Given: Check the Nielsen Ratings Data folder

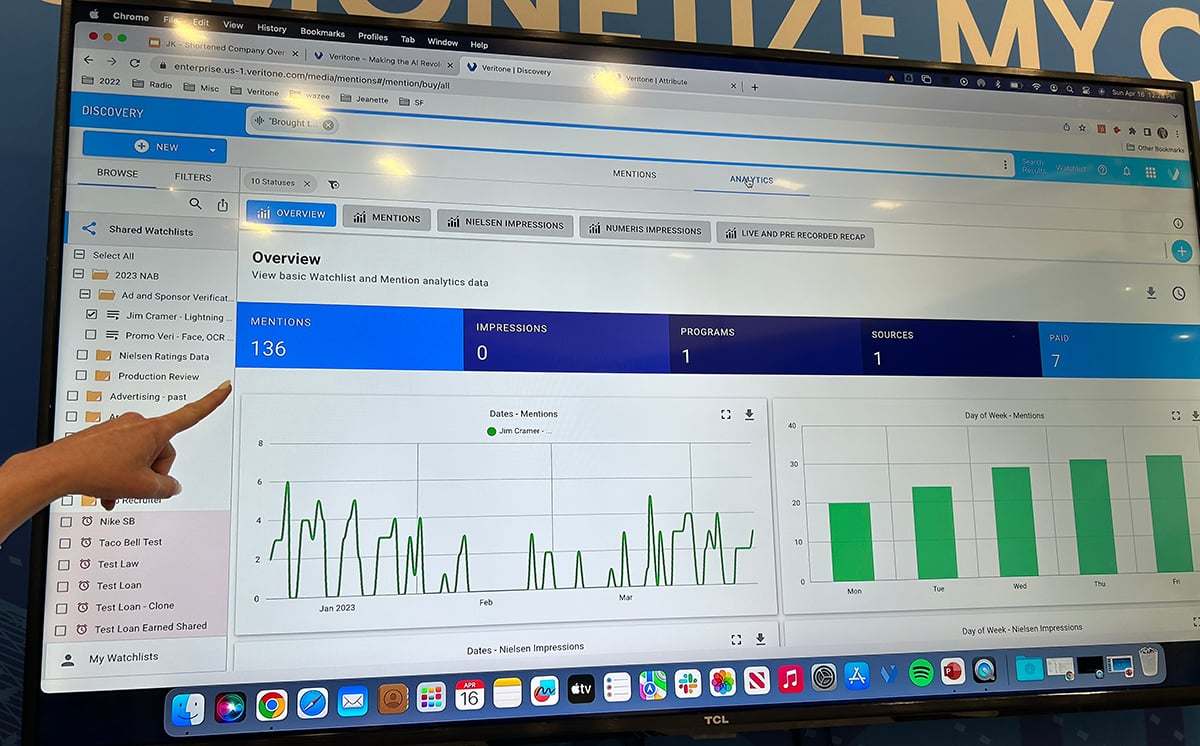Looking at the screenshot, I should (x=82, y=355).
